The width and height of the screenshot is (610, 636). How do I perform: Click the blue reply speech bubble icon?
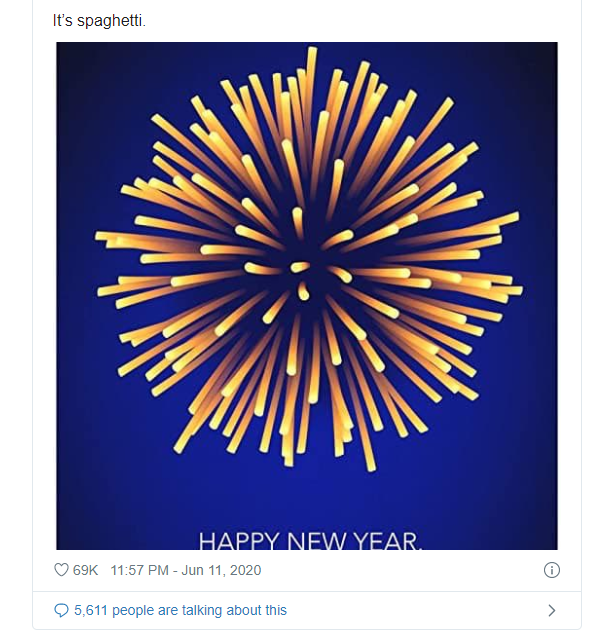61,610
